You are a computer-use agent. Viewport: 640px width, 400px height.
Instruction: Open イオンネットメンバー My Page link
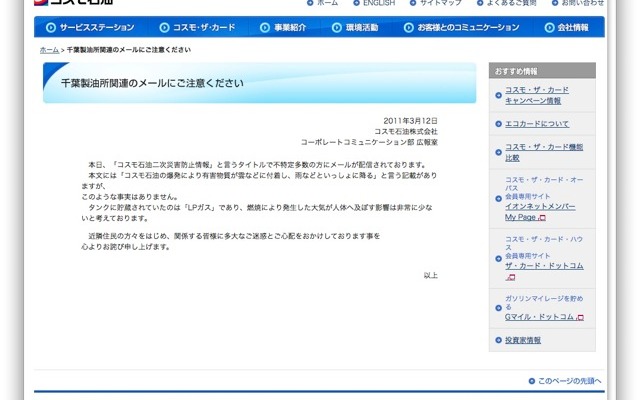point(540,212)
